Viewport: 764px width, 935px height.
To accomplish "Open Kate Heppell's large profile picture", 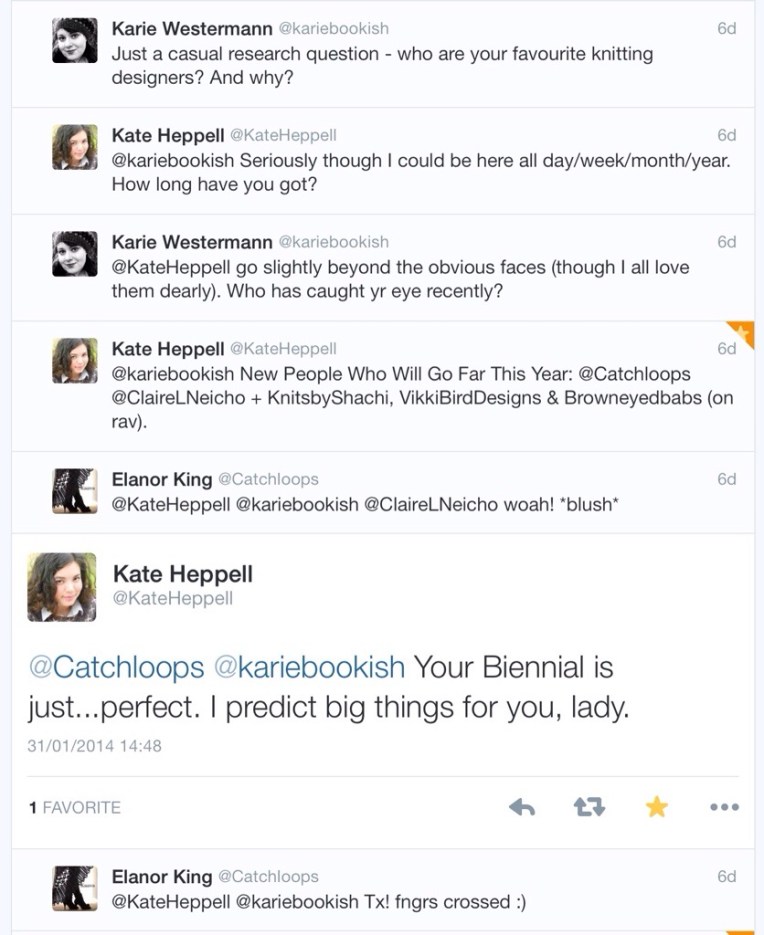I will (x=62, y=587).
